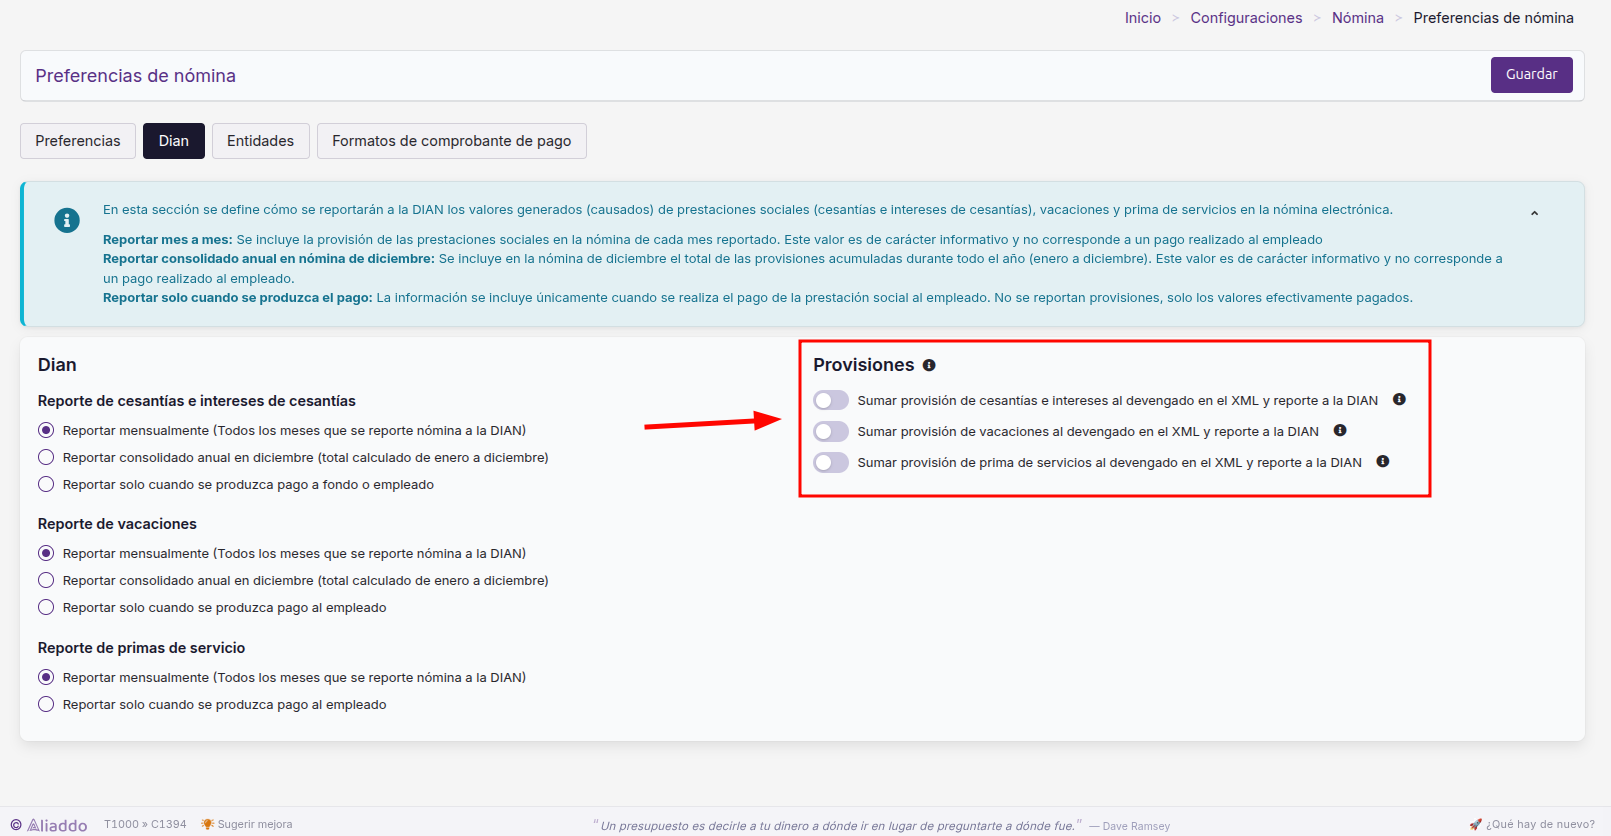Click the rocket icon in the footer

[x=1475, y=824]
